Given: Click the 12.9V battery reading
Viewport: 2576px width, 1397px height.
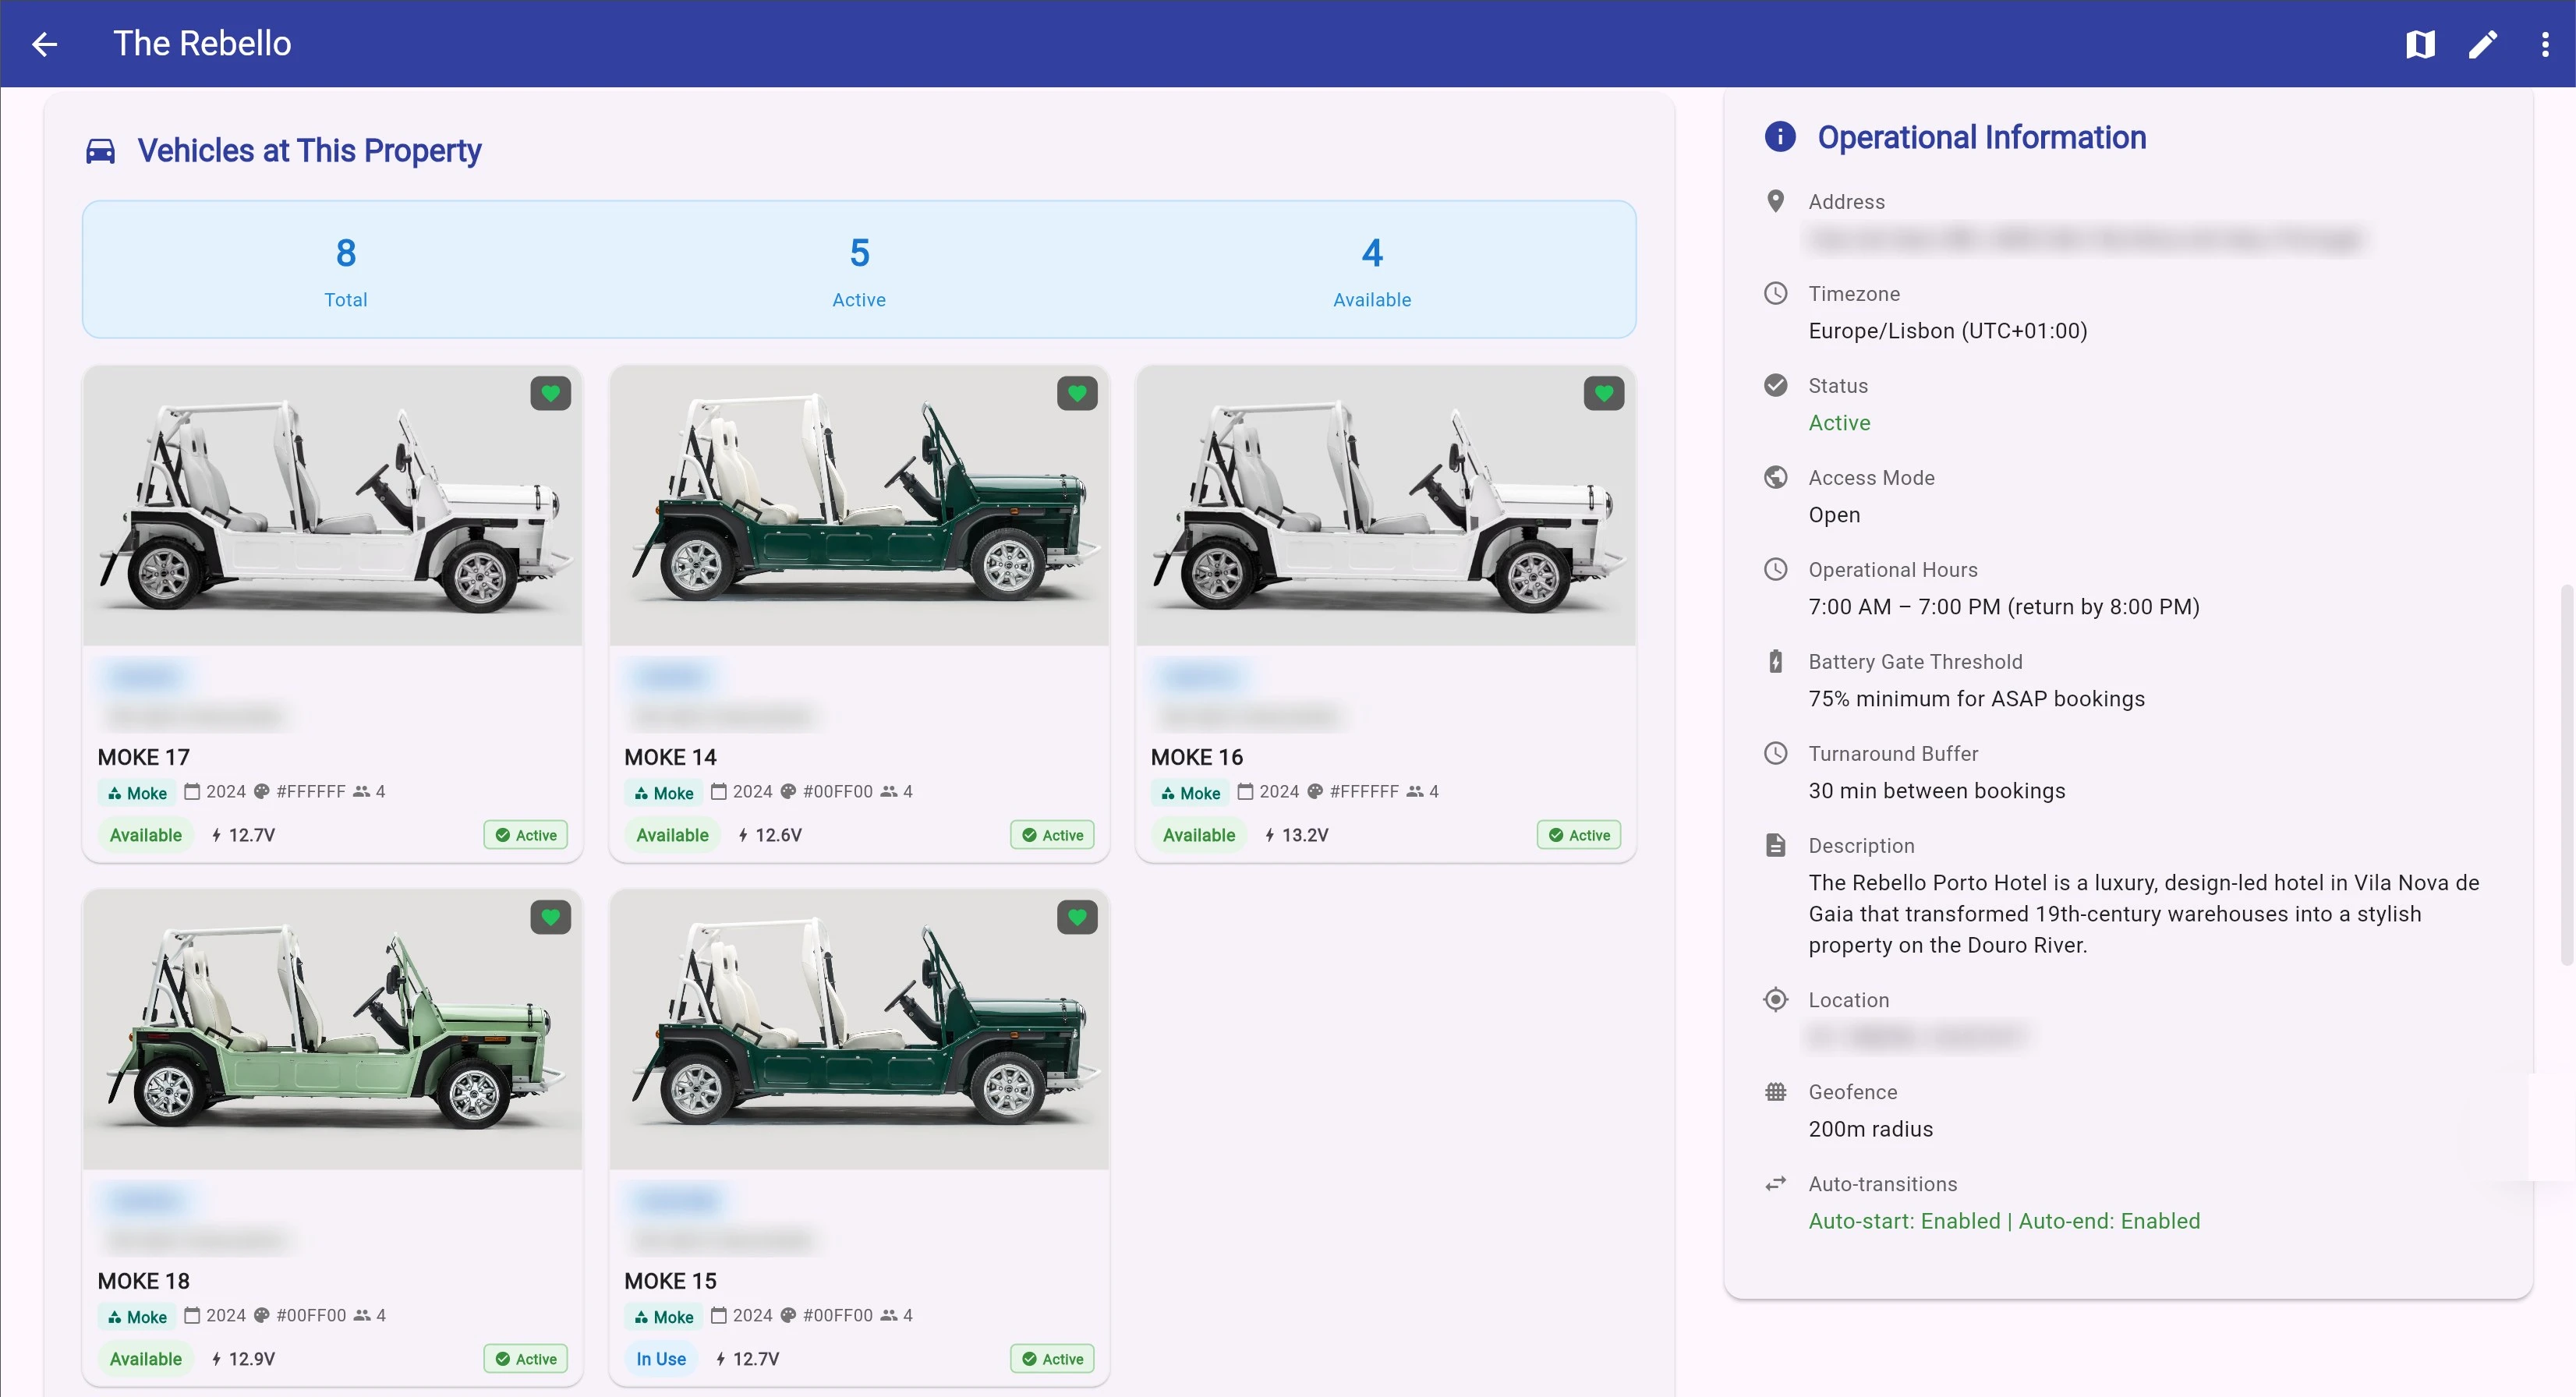Looking at the screenshot, I should coord(252,1359).
